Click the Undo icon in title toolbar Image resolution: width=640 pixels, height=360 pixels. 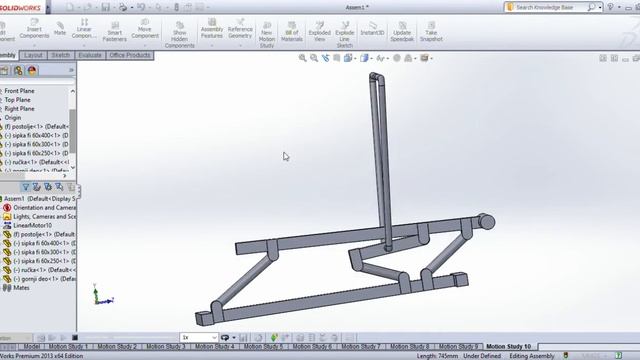click(141, 7)
